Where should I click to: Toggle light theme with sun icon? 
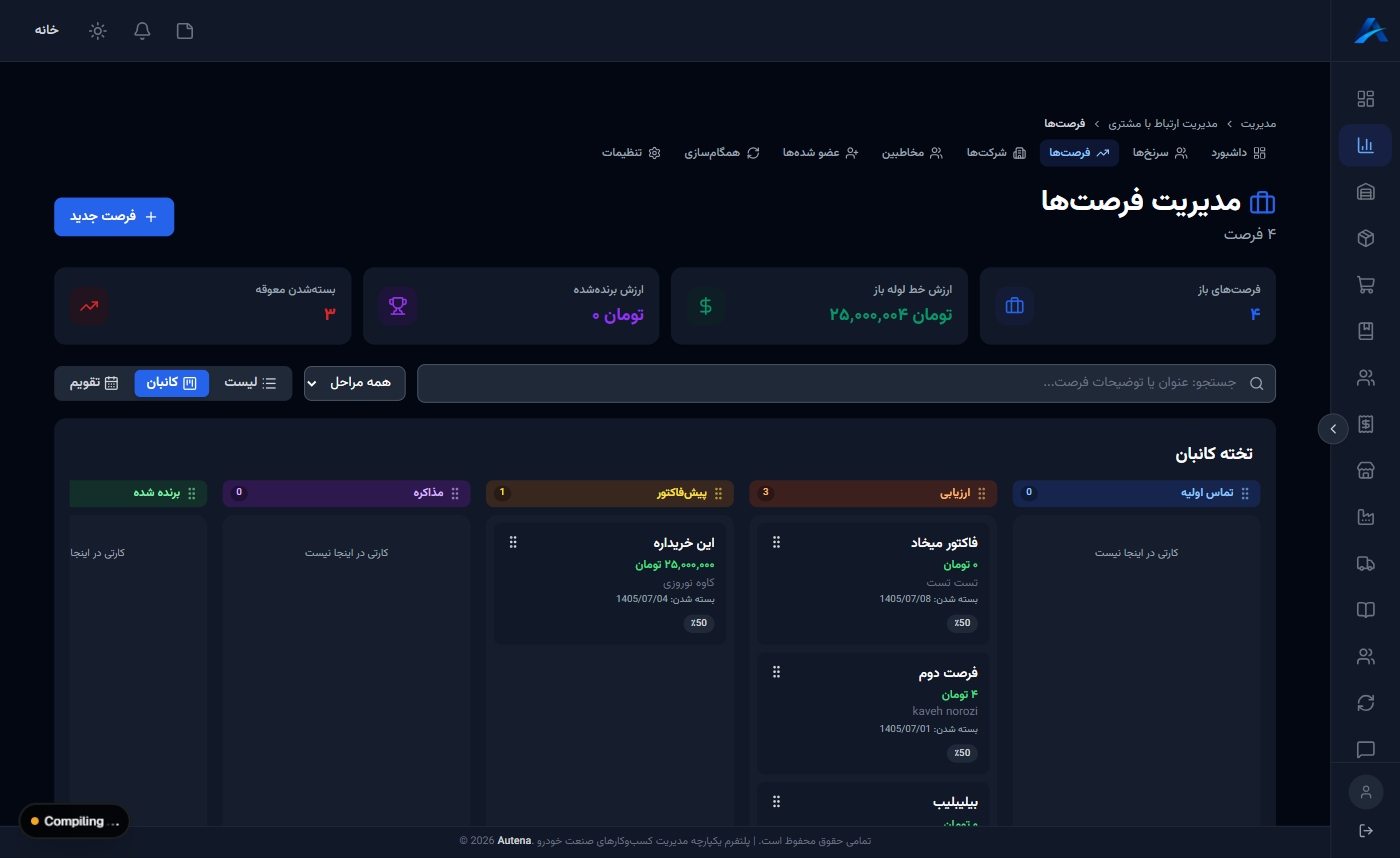click(x=97, y=31)
